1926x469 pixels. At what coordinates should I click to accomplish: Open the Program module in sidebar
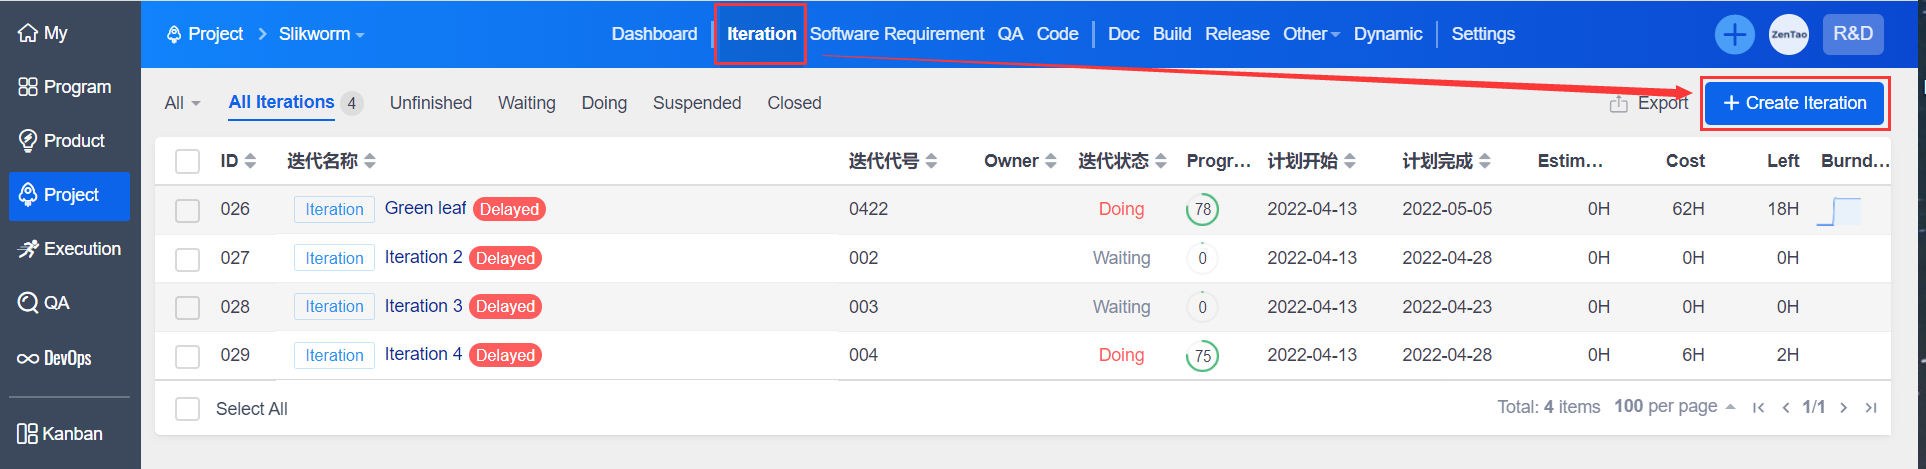point(65,87)
